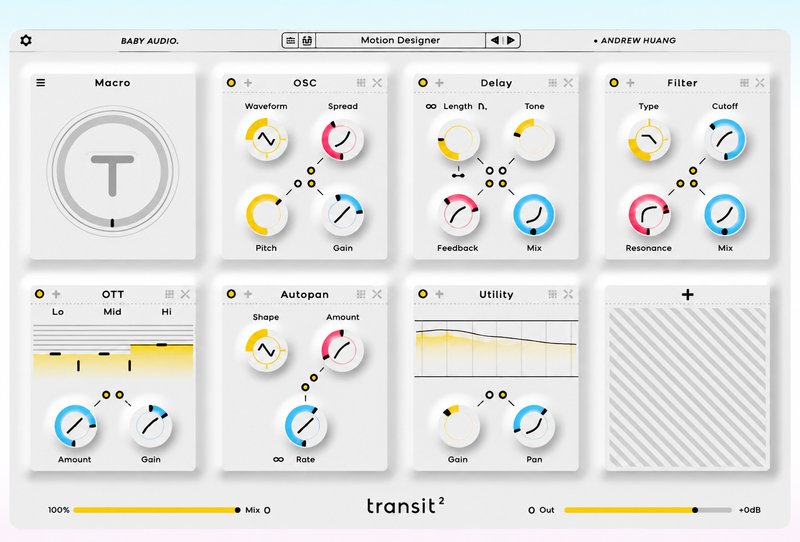800x542 pixels.
Task: Click the randomize preset dice icon
Action: tap(307, 40)
